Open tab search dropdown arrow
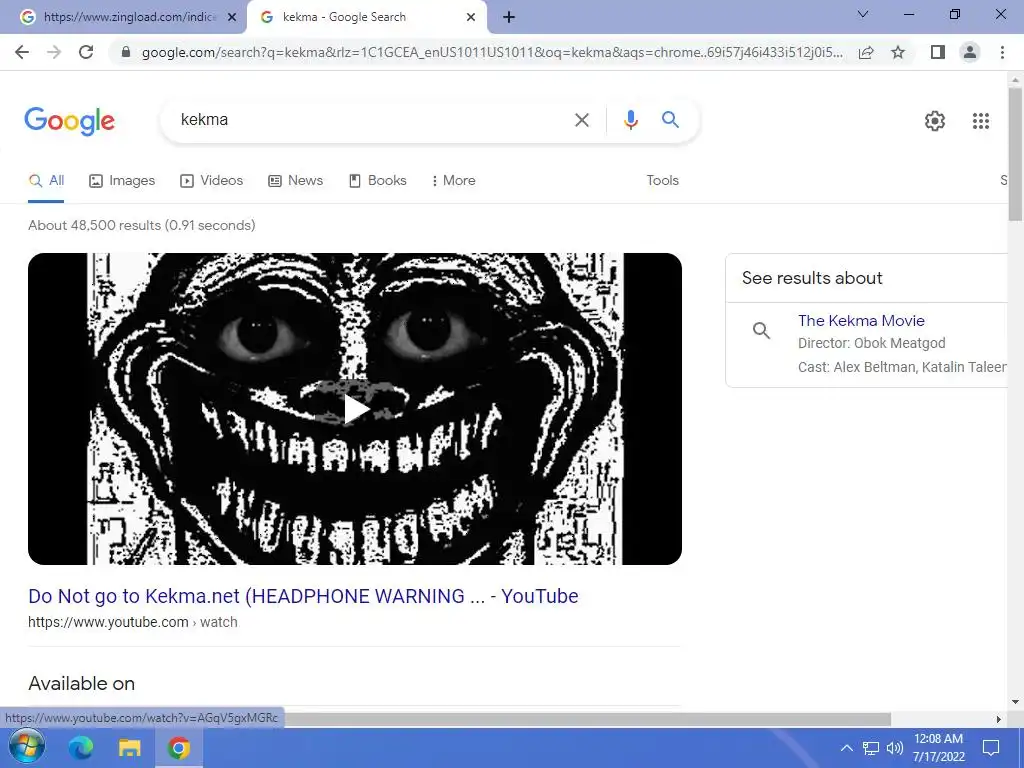 tap(862, 14)
